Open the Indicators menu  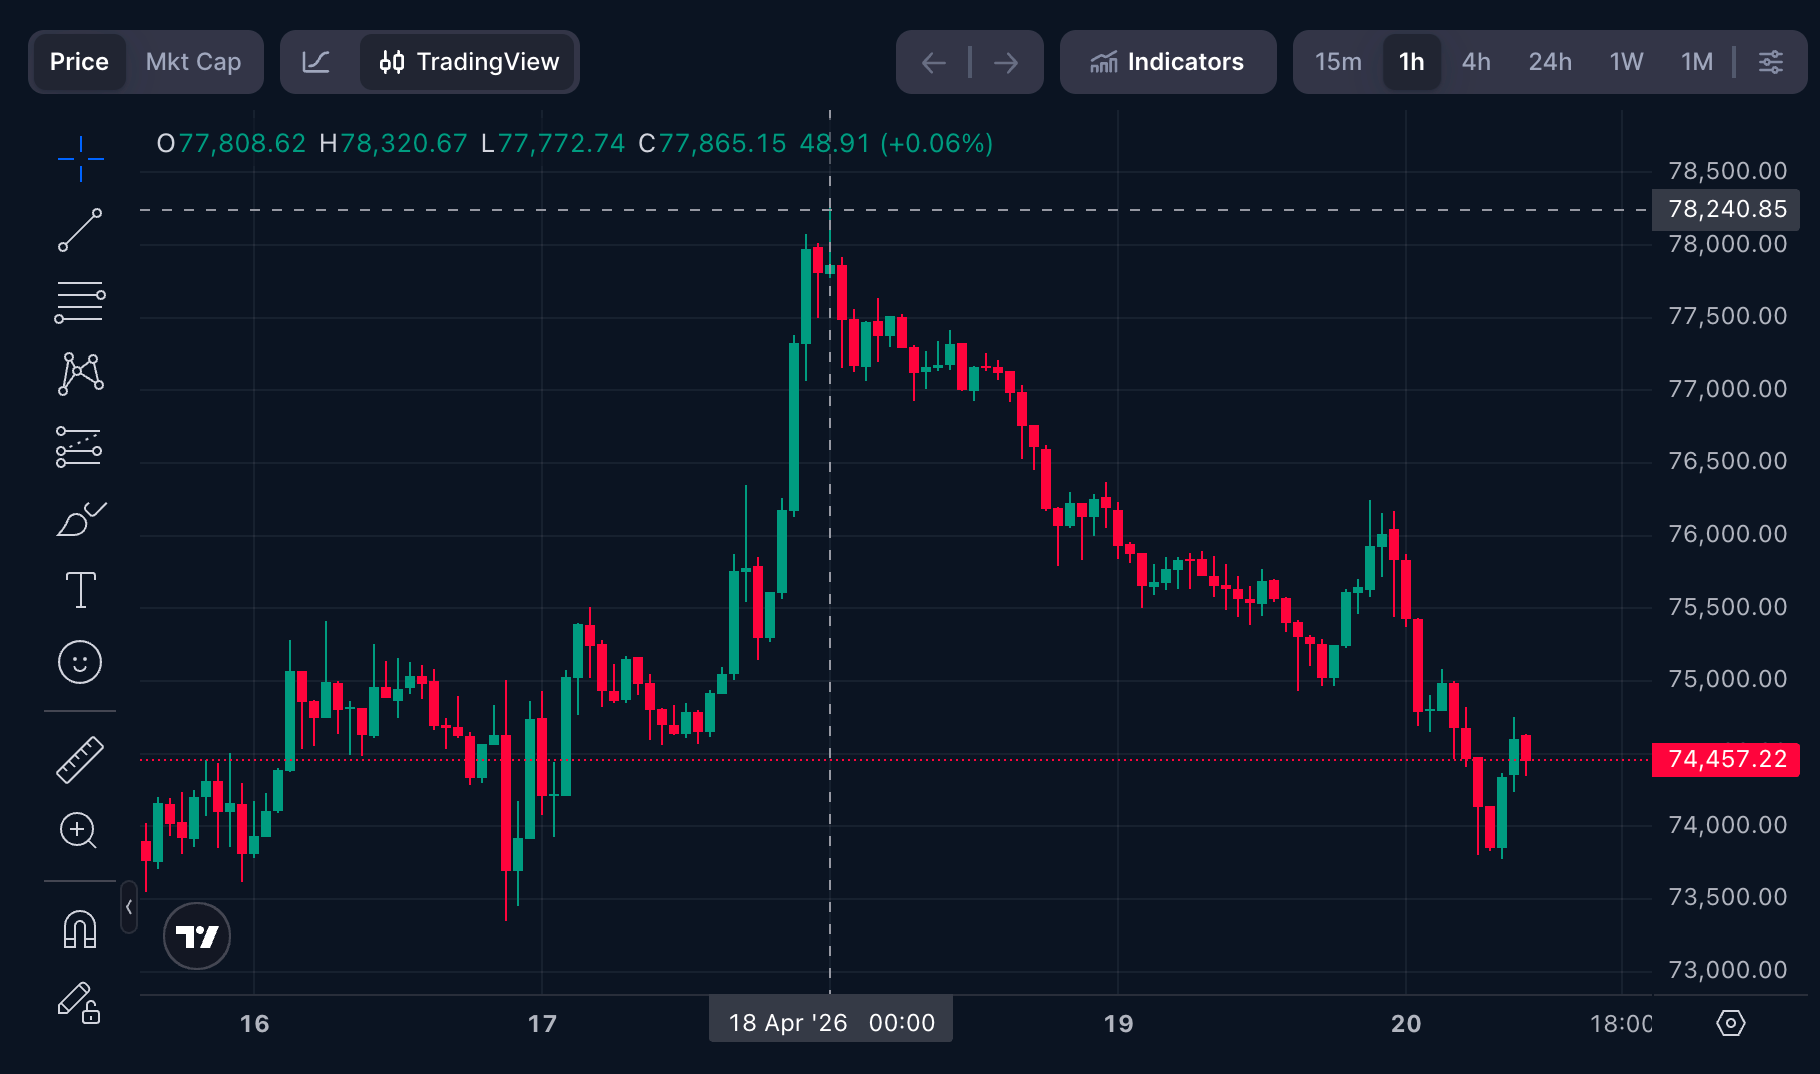pos(1167,62)
